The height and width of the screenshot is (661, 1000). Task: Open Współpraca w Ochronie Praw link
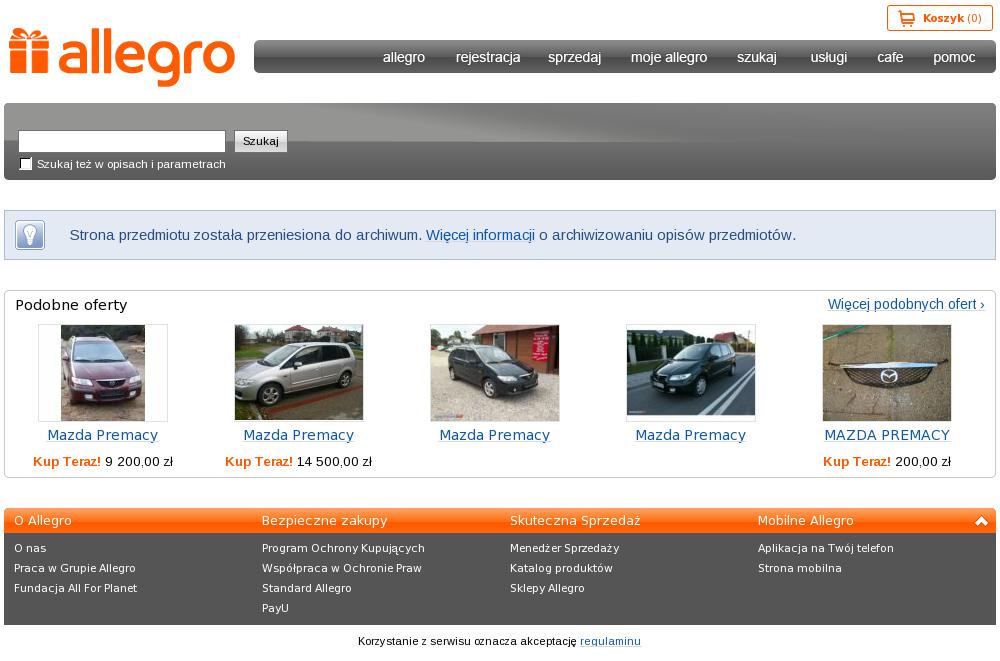[x=342, y=568]
